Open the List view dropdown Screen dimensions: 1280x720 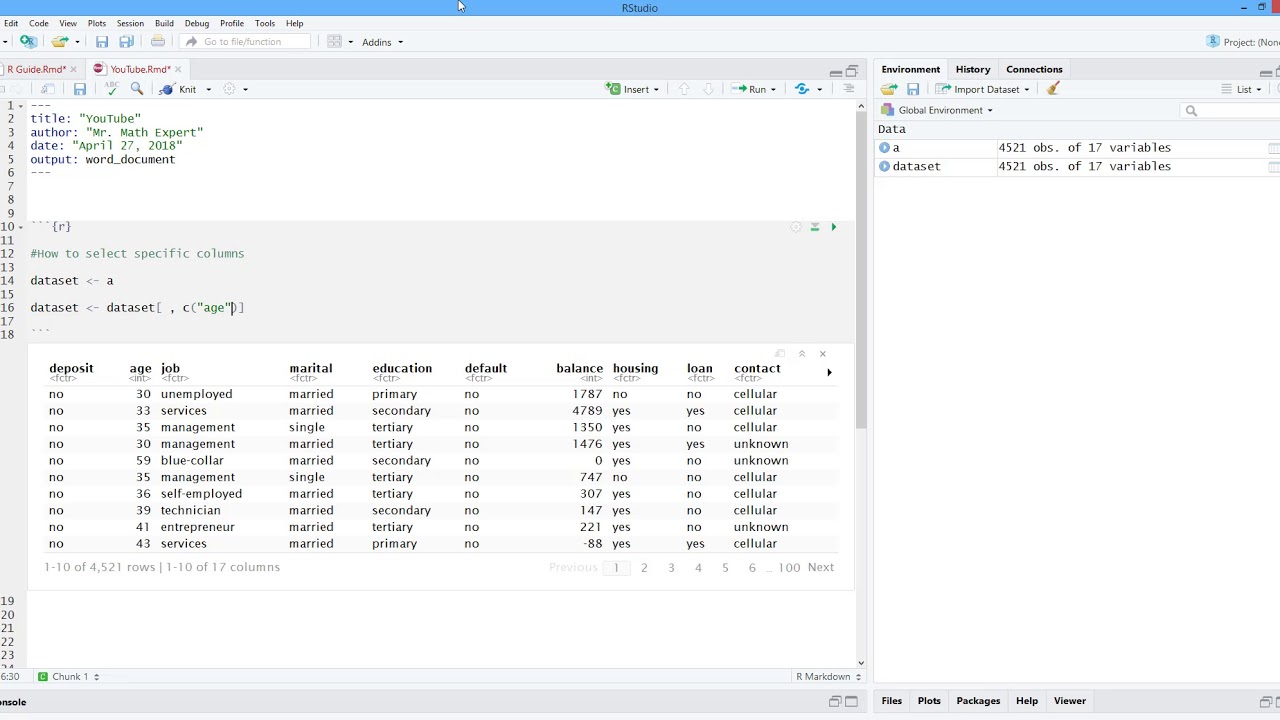[1242, 89]
